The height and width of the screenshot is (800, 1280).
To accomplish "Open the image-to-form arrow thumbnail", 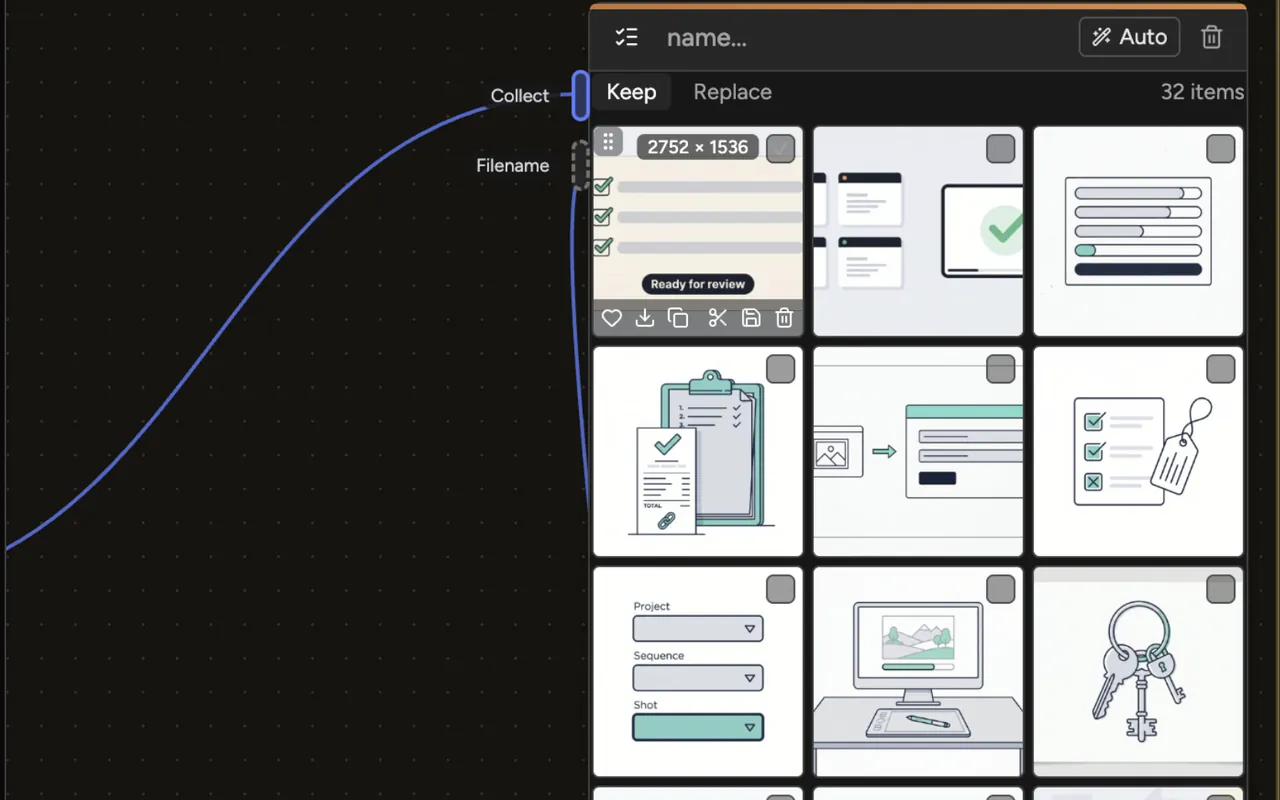I will pos(918,451).
